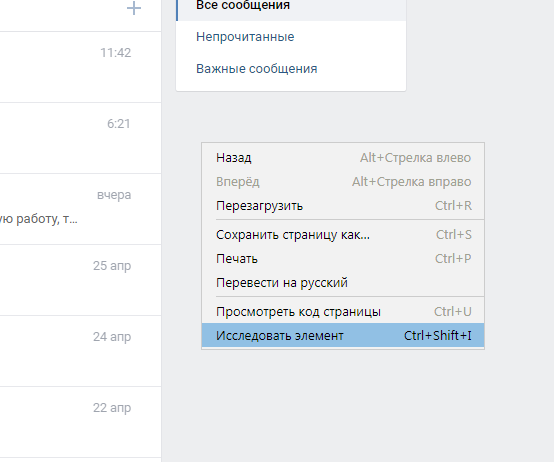This screenshot has height=462, width=554.
Task: Choose "Назад" in the context menu
Action: click(343, 158)
